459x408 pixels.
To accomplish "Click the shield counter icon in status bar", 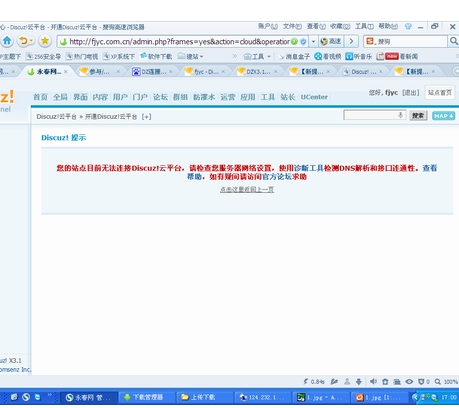I will pos(423,382).
